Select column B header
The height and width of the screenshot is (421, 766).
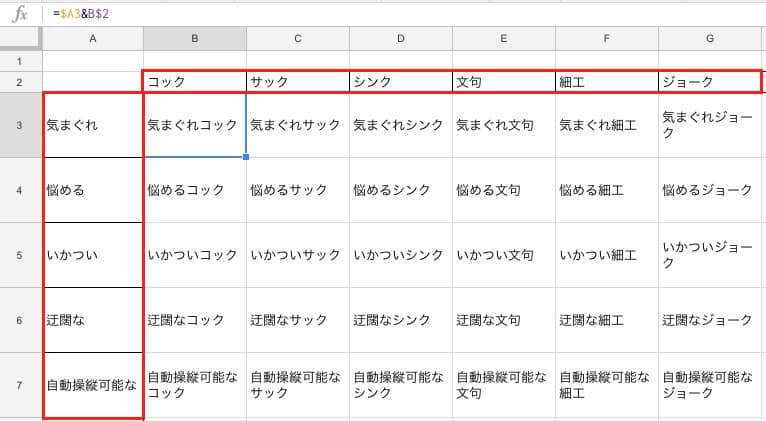tap(195, 39)
